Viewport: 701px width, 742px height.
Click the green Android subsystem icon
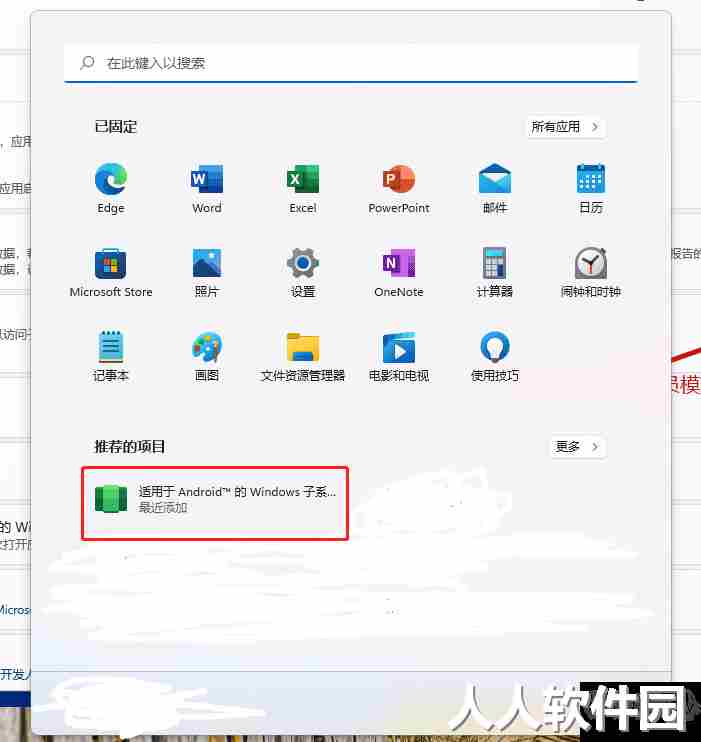(x=111, y=499)
